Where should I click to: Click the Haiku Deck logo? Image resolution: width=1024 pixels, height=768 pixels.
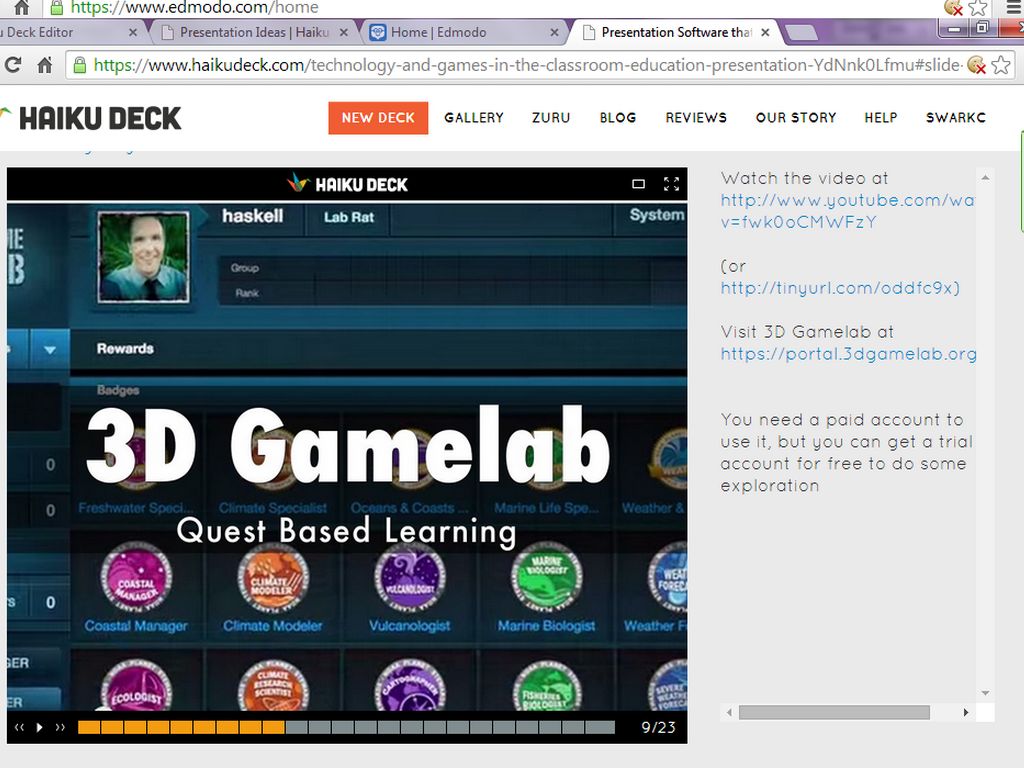[92, 118]
